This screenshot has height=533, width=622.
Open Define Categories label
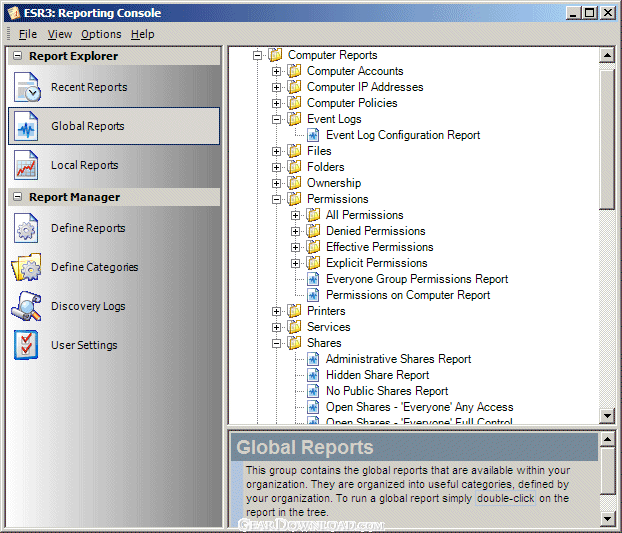coord(94,267)
